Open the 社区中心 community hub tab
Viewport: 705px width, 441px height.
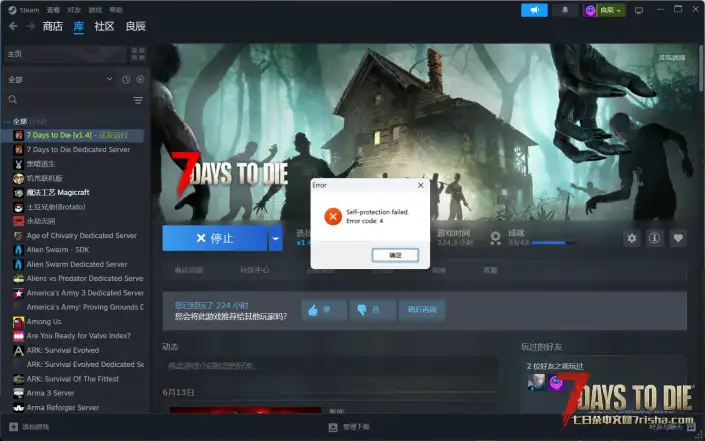click(x=255, y=270)
